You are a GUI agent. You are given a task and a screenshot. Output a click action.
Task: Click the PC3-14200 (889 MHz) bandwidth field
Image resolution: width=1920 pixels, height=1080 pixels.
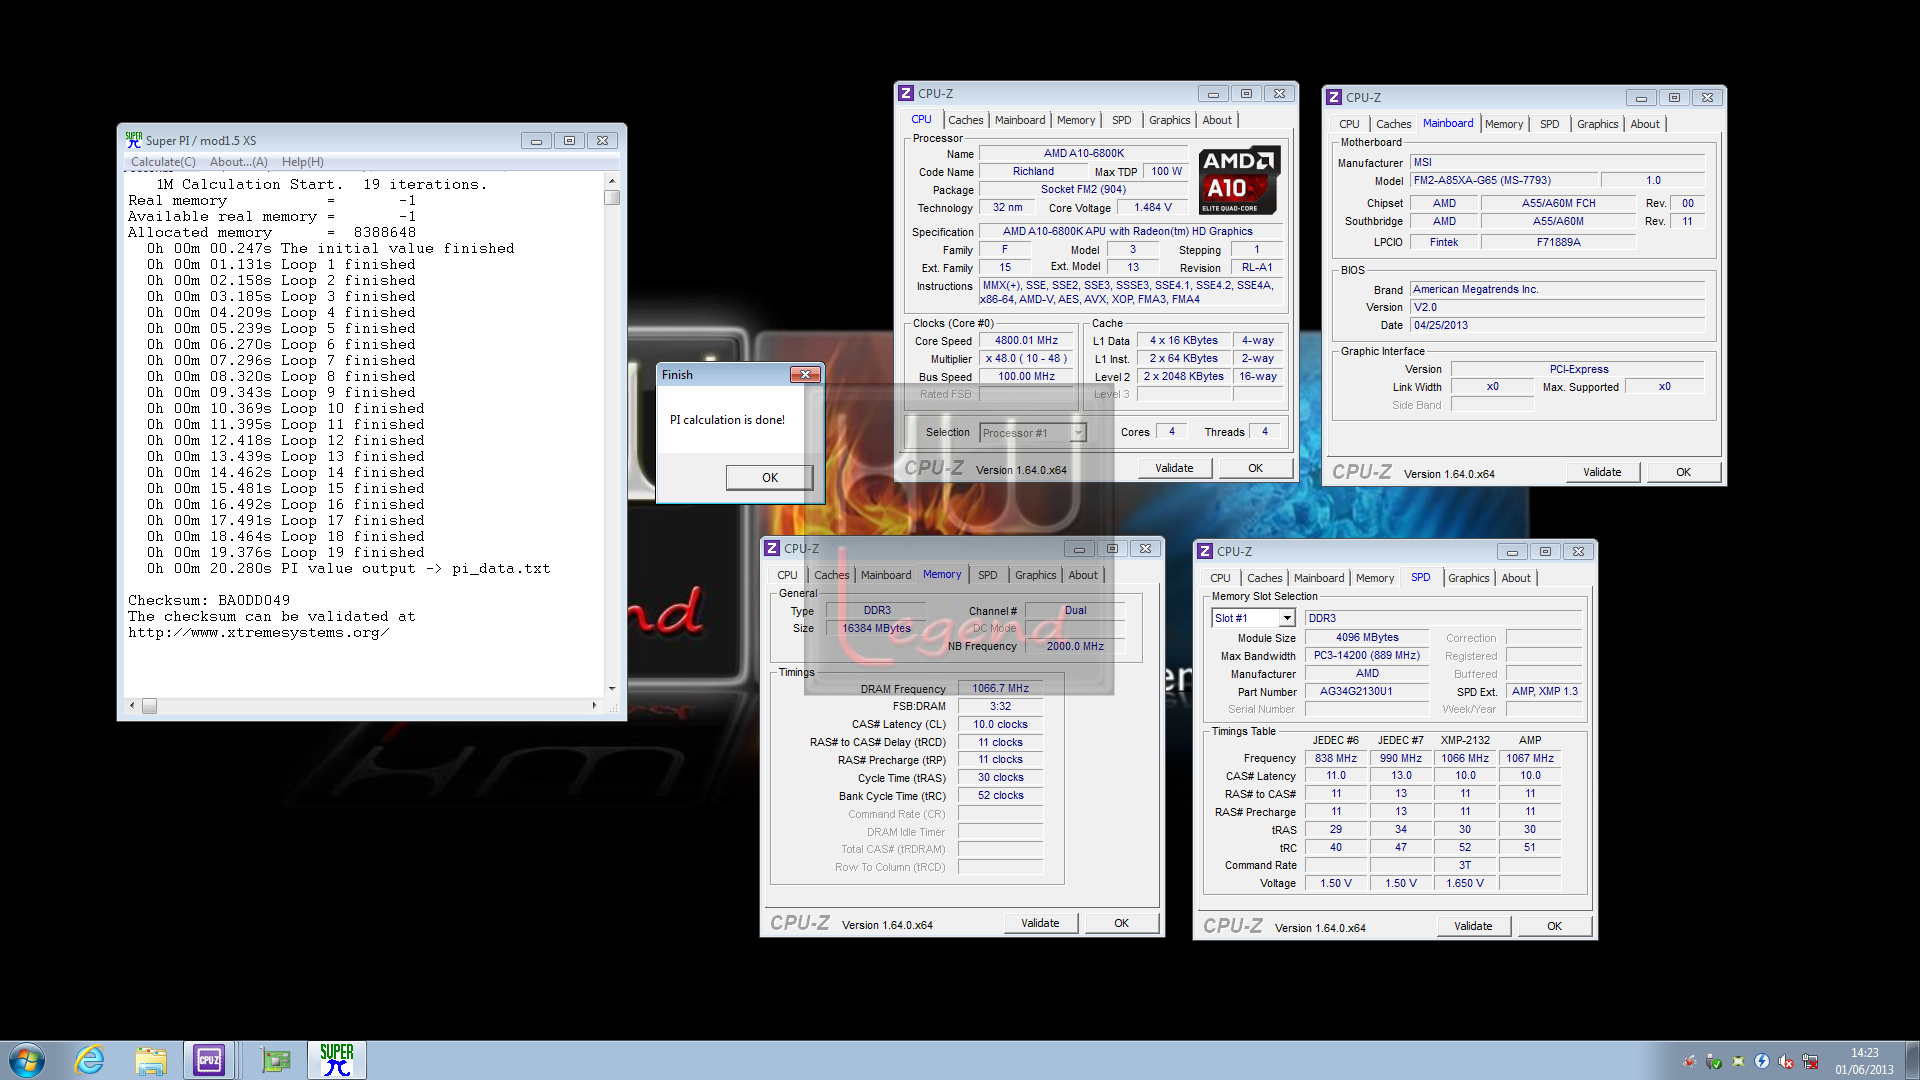pos(1366,656)
